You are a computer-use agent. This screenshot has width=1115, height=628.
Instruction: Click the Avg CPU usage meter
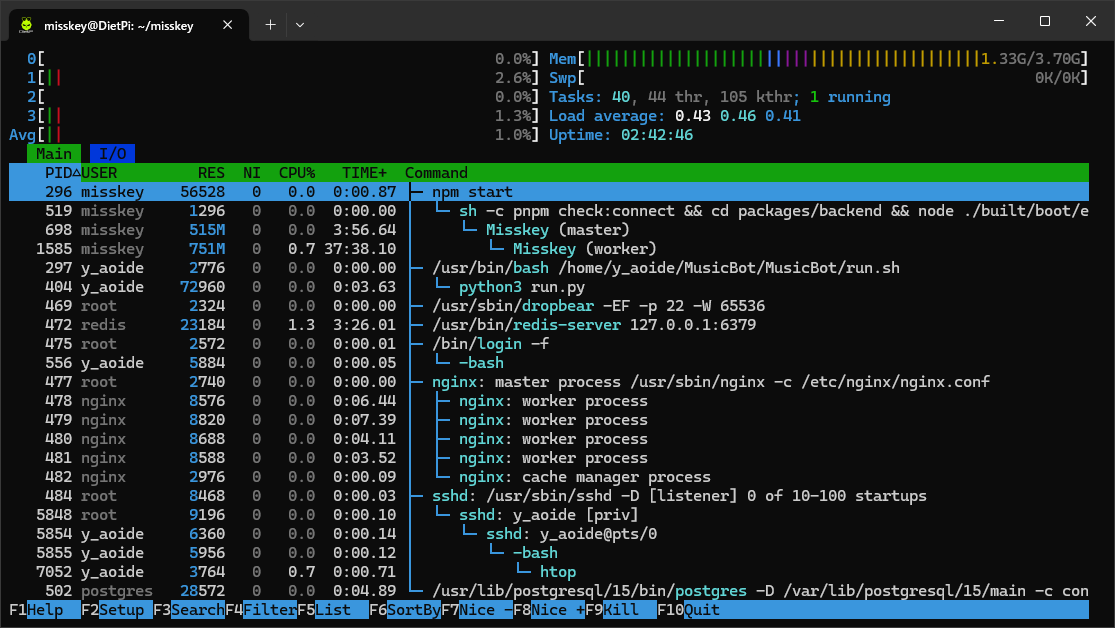(274, 135)
